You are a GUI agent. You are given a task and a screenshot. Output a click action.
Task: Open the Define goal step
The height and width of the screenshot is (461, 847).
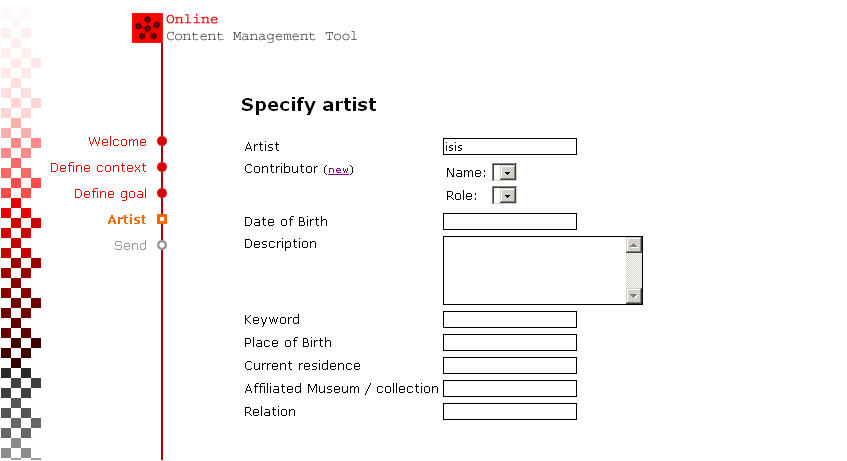coord(110,193)
